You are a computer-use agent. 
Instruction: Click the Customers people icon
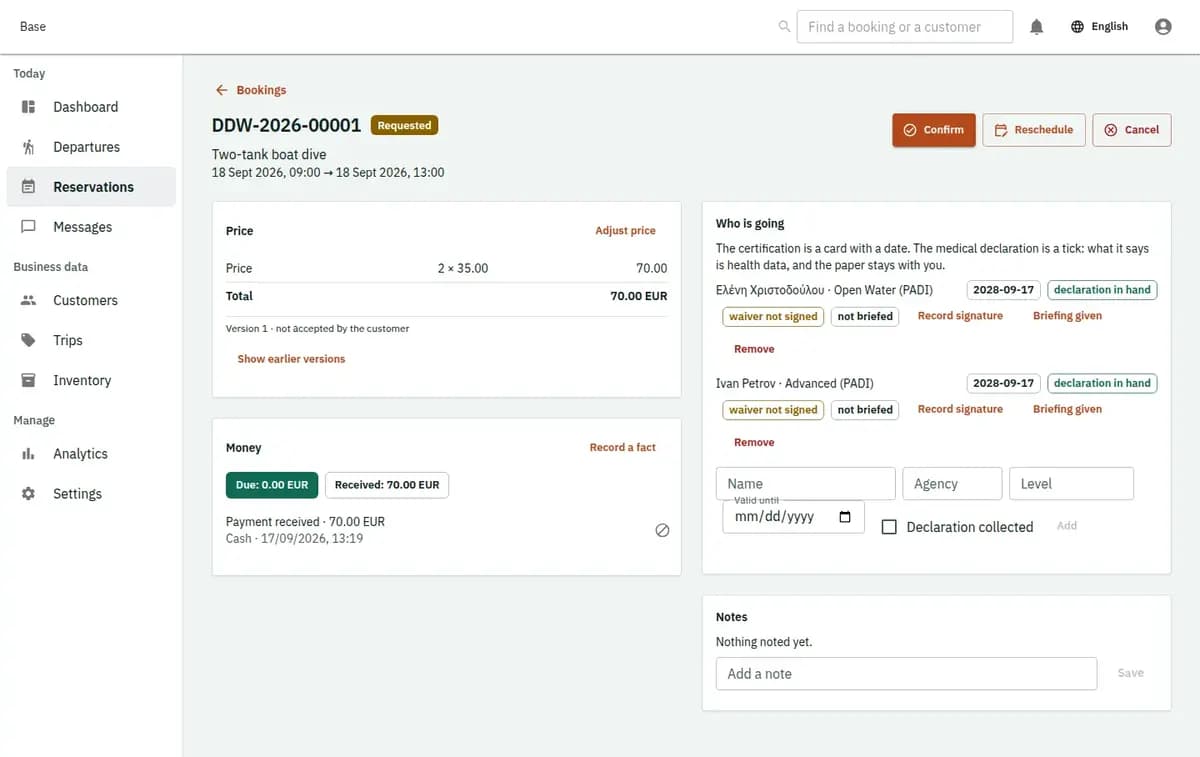pyautogui.click(x=29, y=300)
